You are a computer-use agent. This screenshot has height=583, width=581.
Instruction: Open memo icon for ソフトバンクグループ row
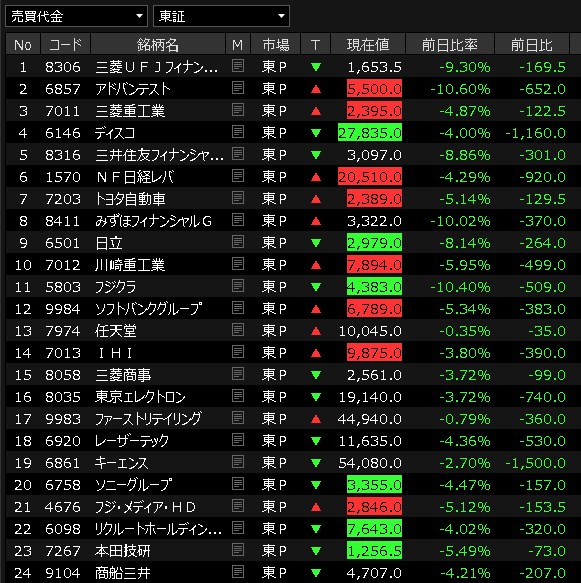(x=238, y=308)
